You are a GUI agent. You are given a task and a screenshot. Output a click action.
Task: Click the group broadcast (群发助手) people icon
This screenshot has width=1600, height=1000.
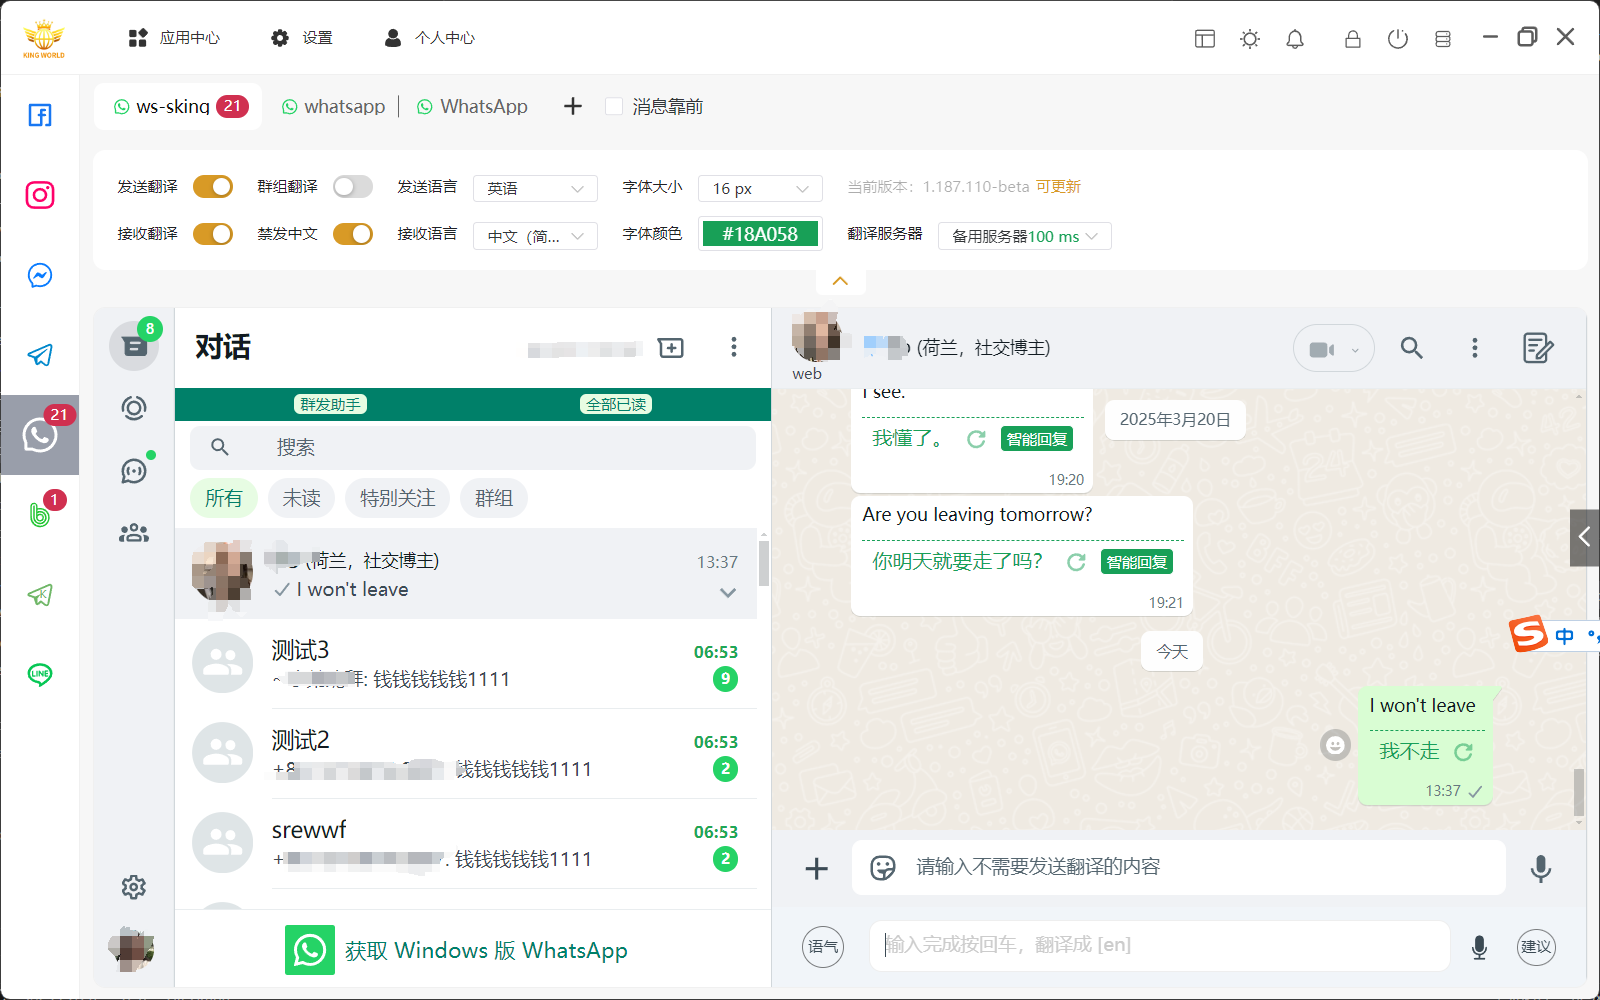pyautogui.click(x=134, y=533)
